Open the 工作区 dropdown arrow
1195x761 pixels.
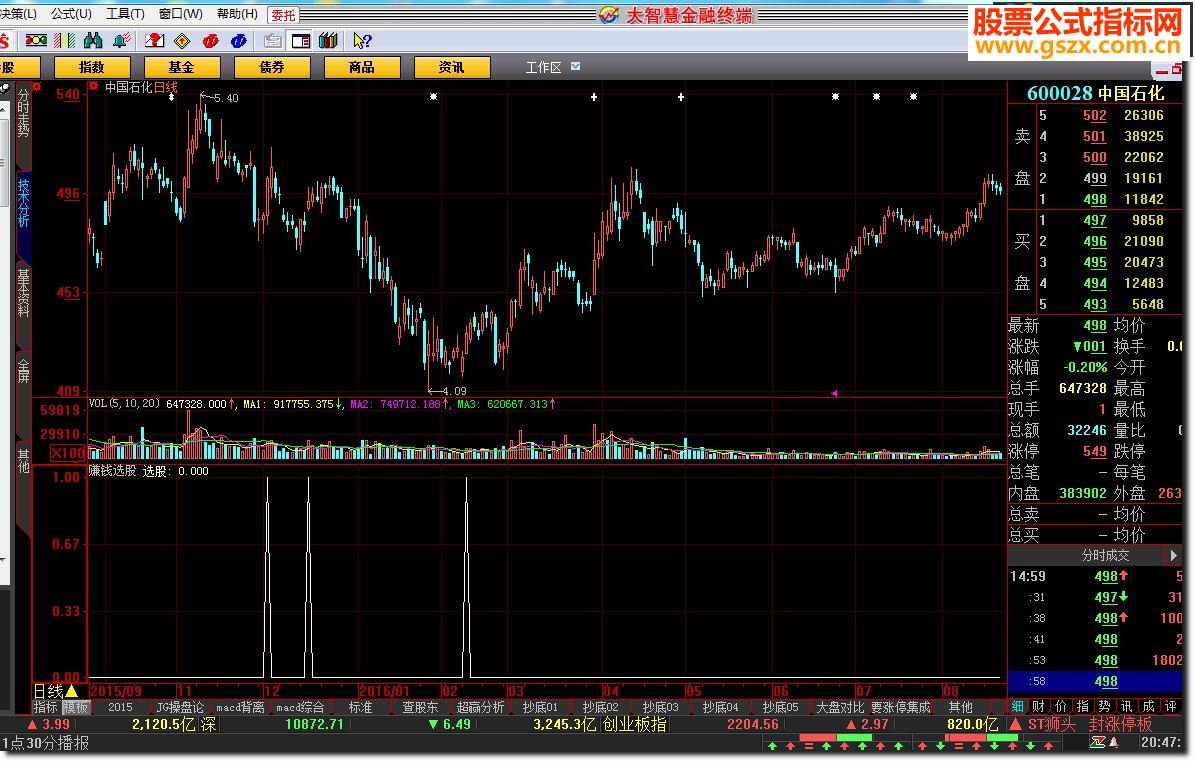tap(575, 66)
